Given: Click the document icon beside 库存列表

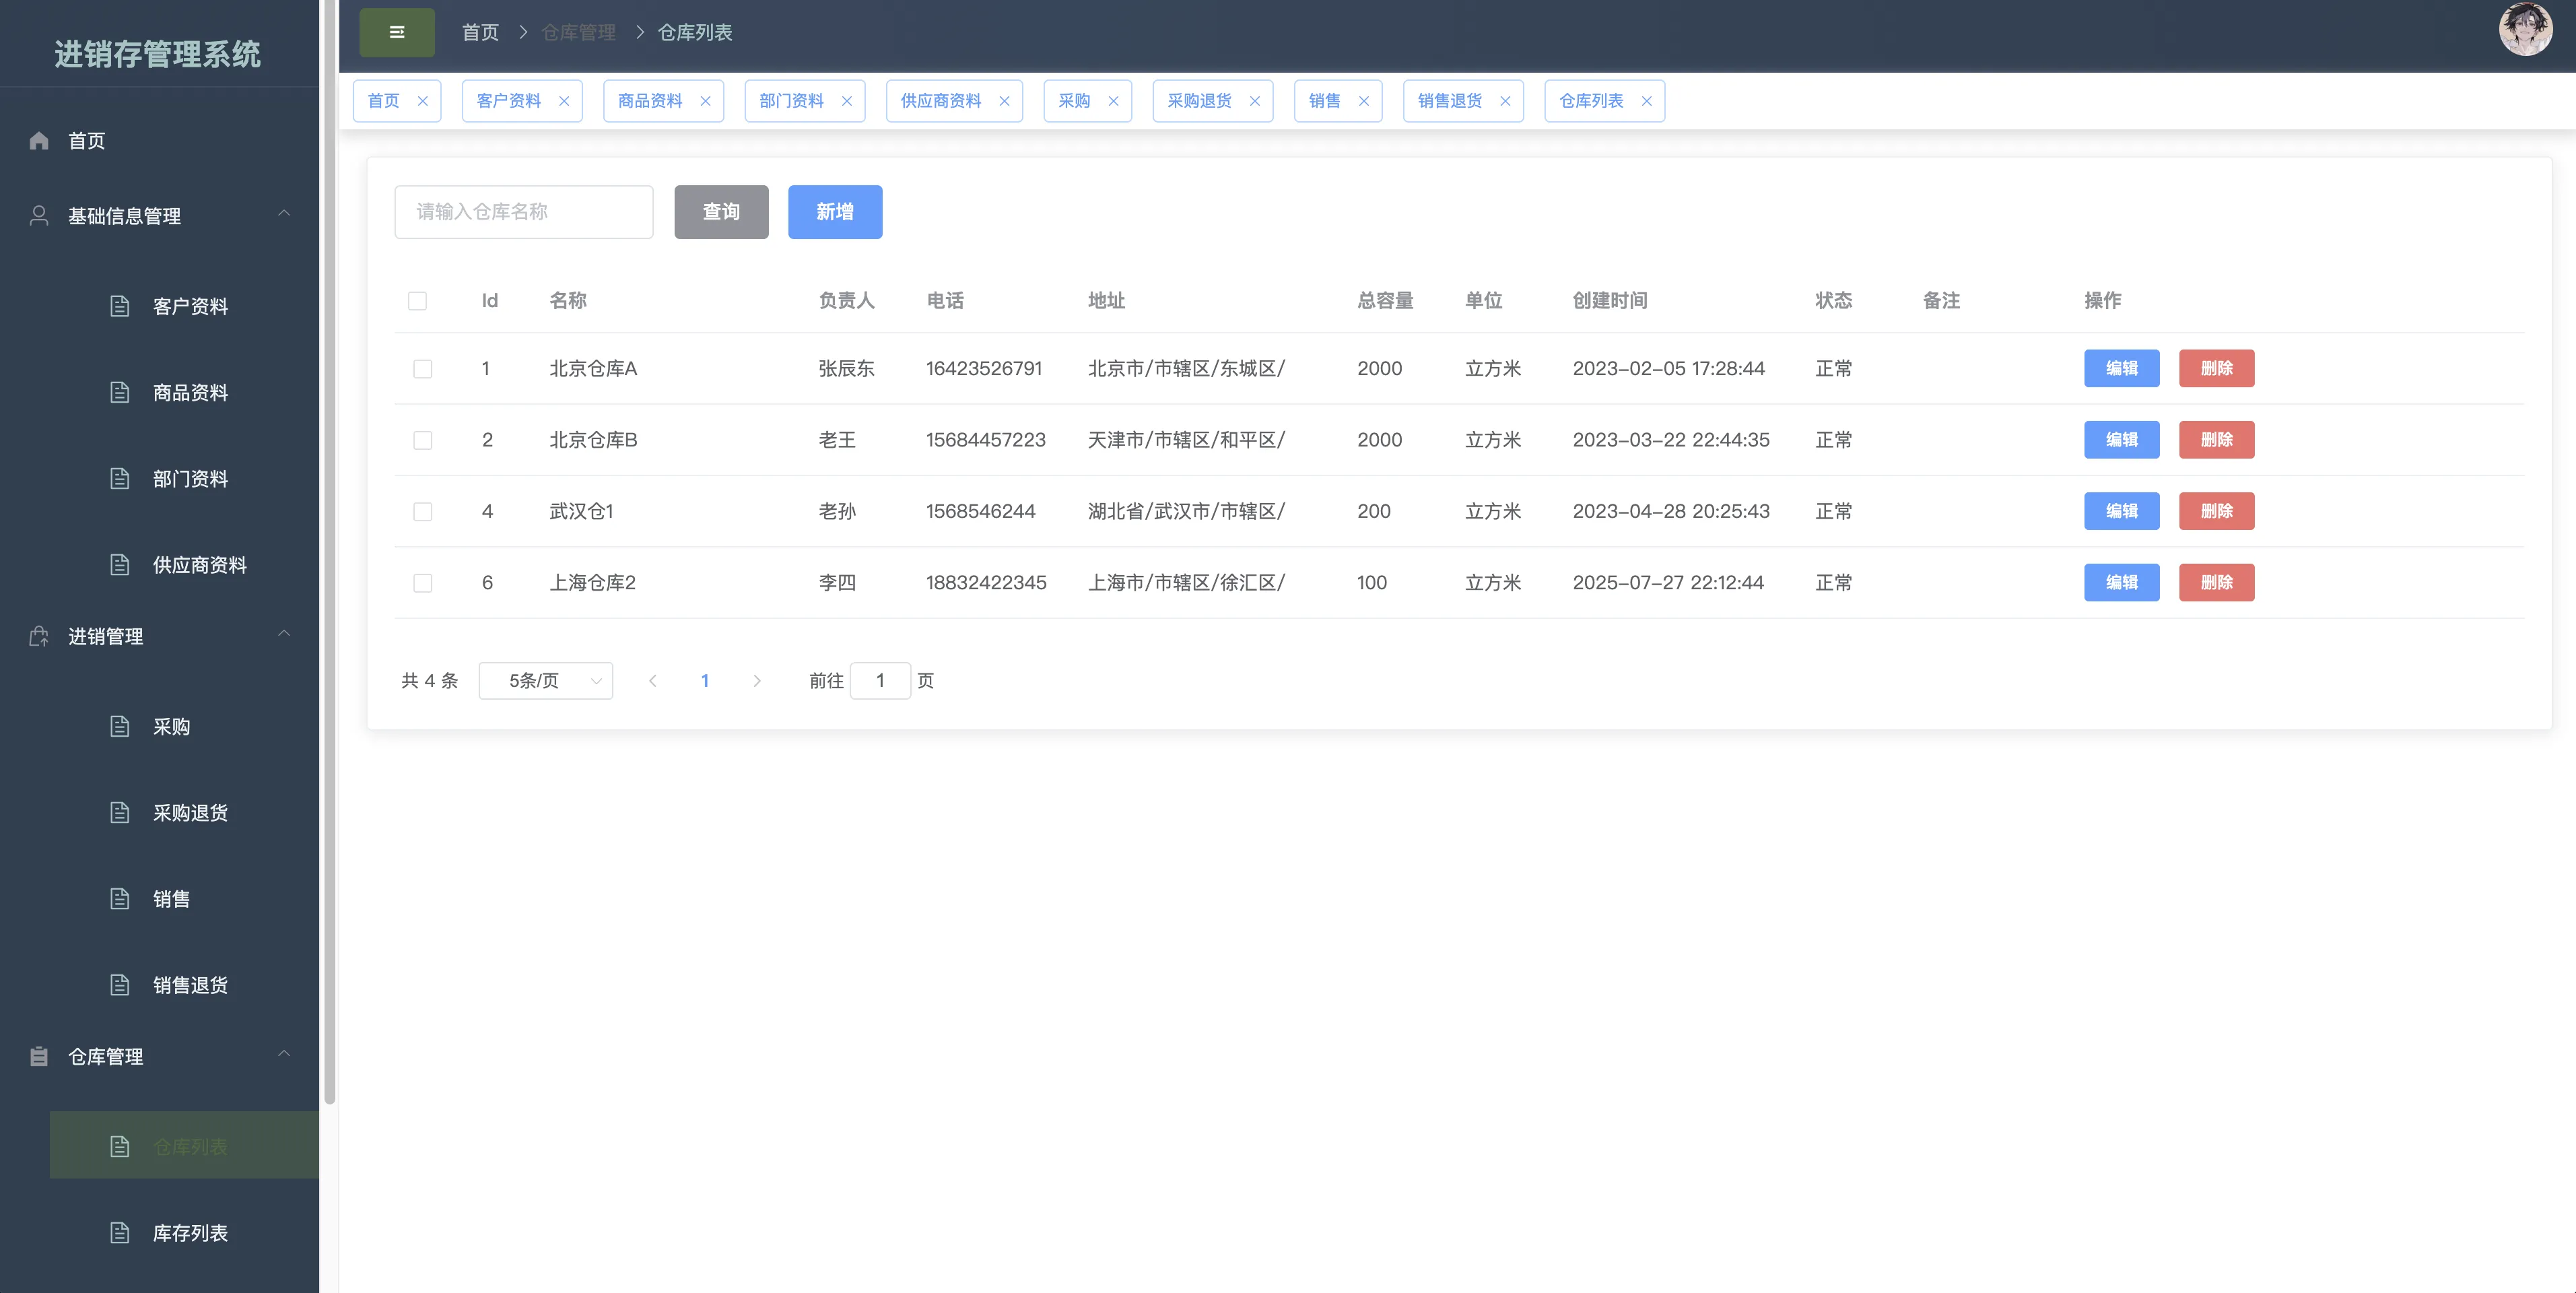Looking at the screenshot, I should [120, 1233].
